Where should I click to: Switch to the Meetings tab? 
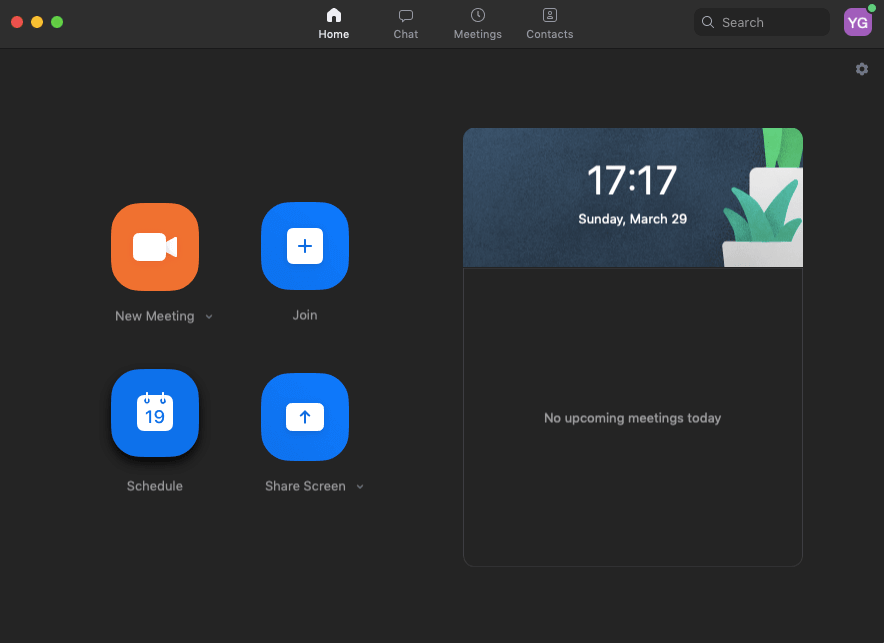pyautogui.click(x=478, y=24)
